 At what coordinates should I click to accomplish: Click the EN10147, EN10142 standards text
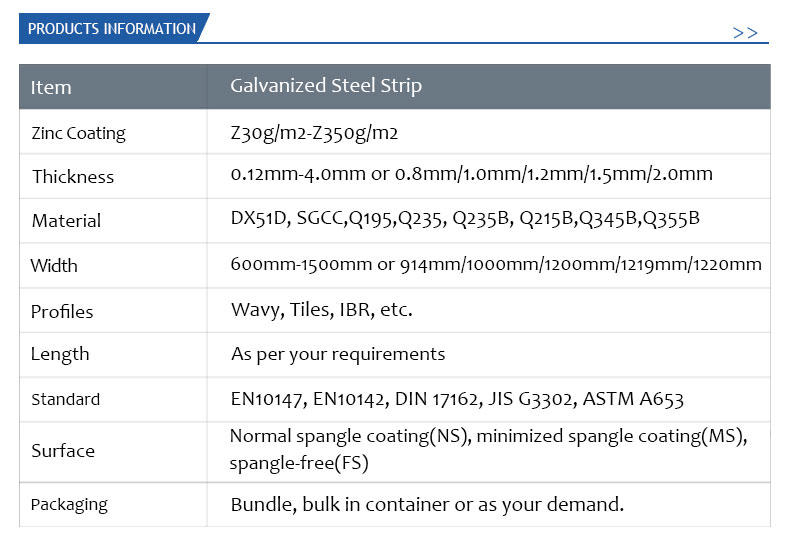457,399
